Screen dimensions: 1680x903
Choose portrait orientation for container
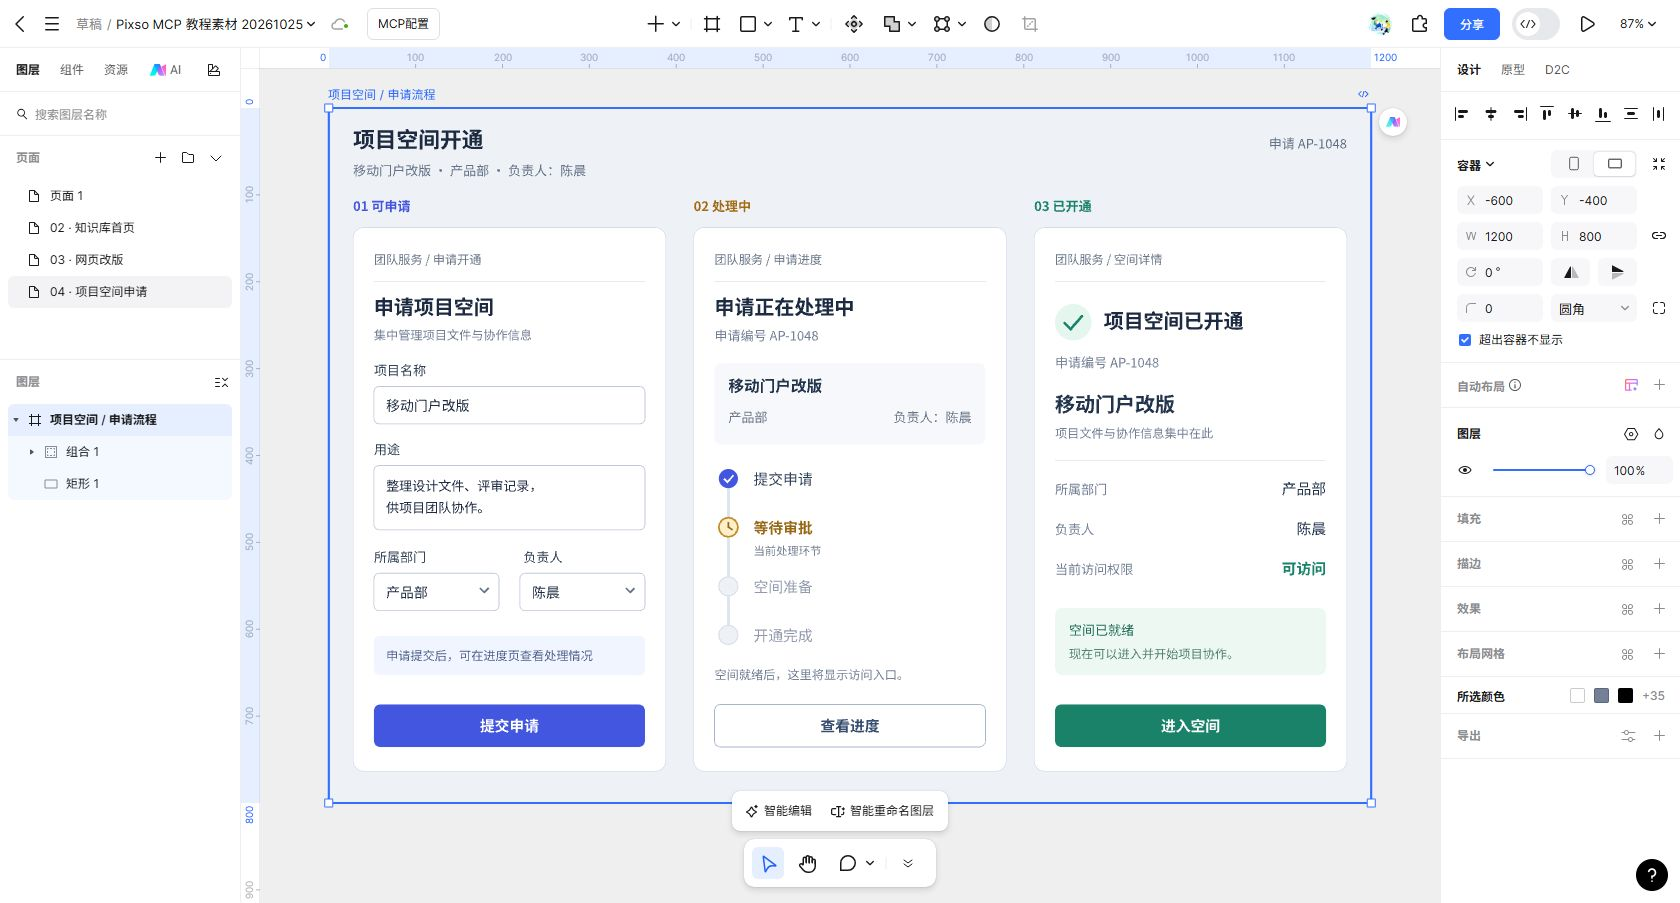coord(1574,164)
